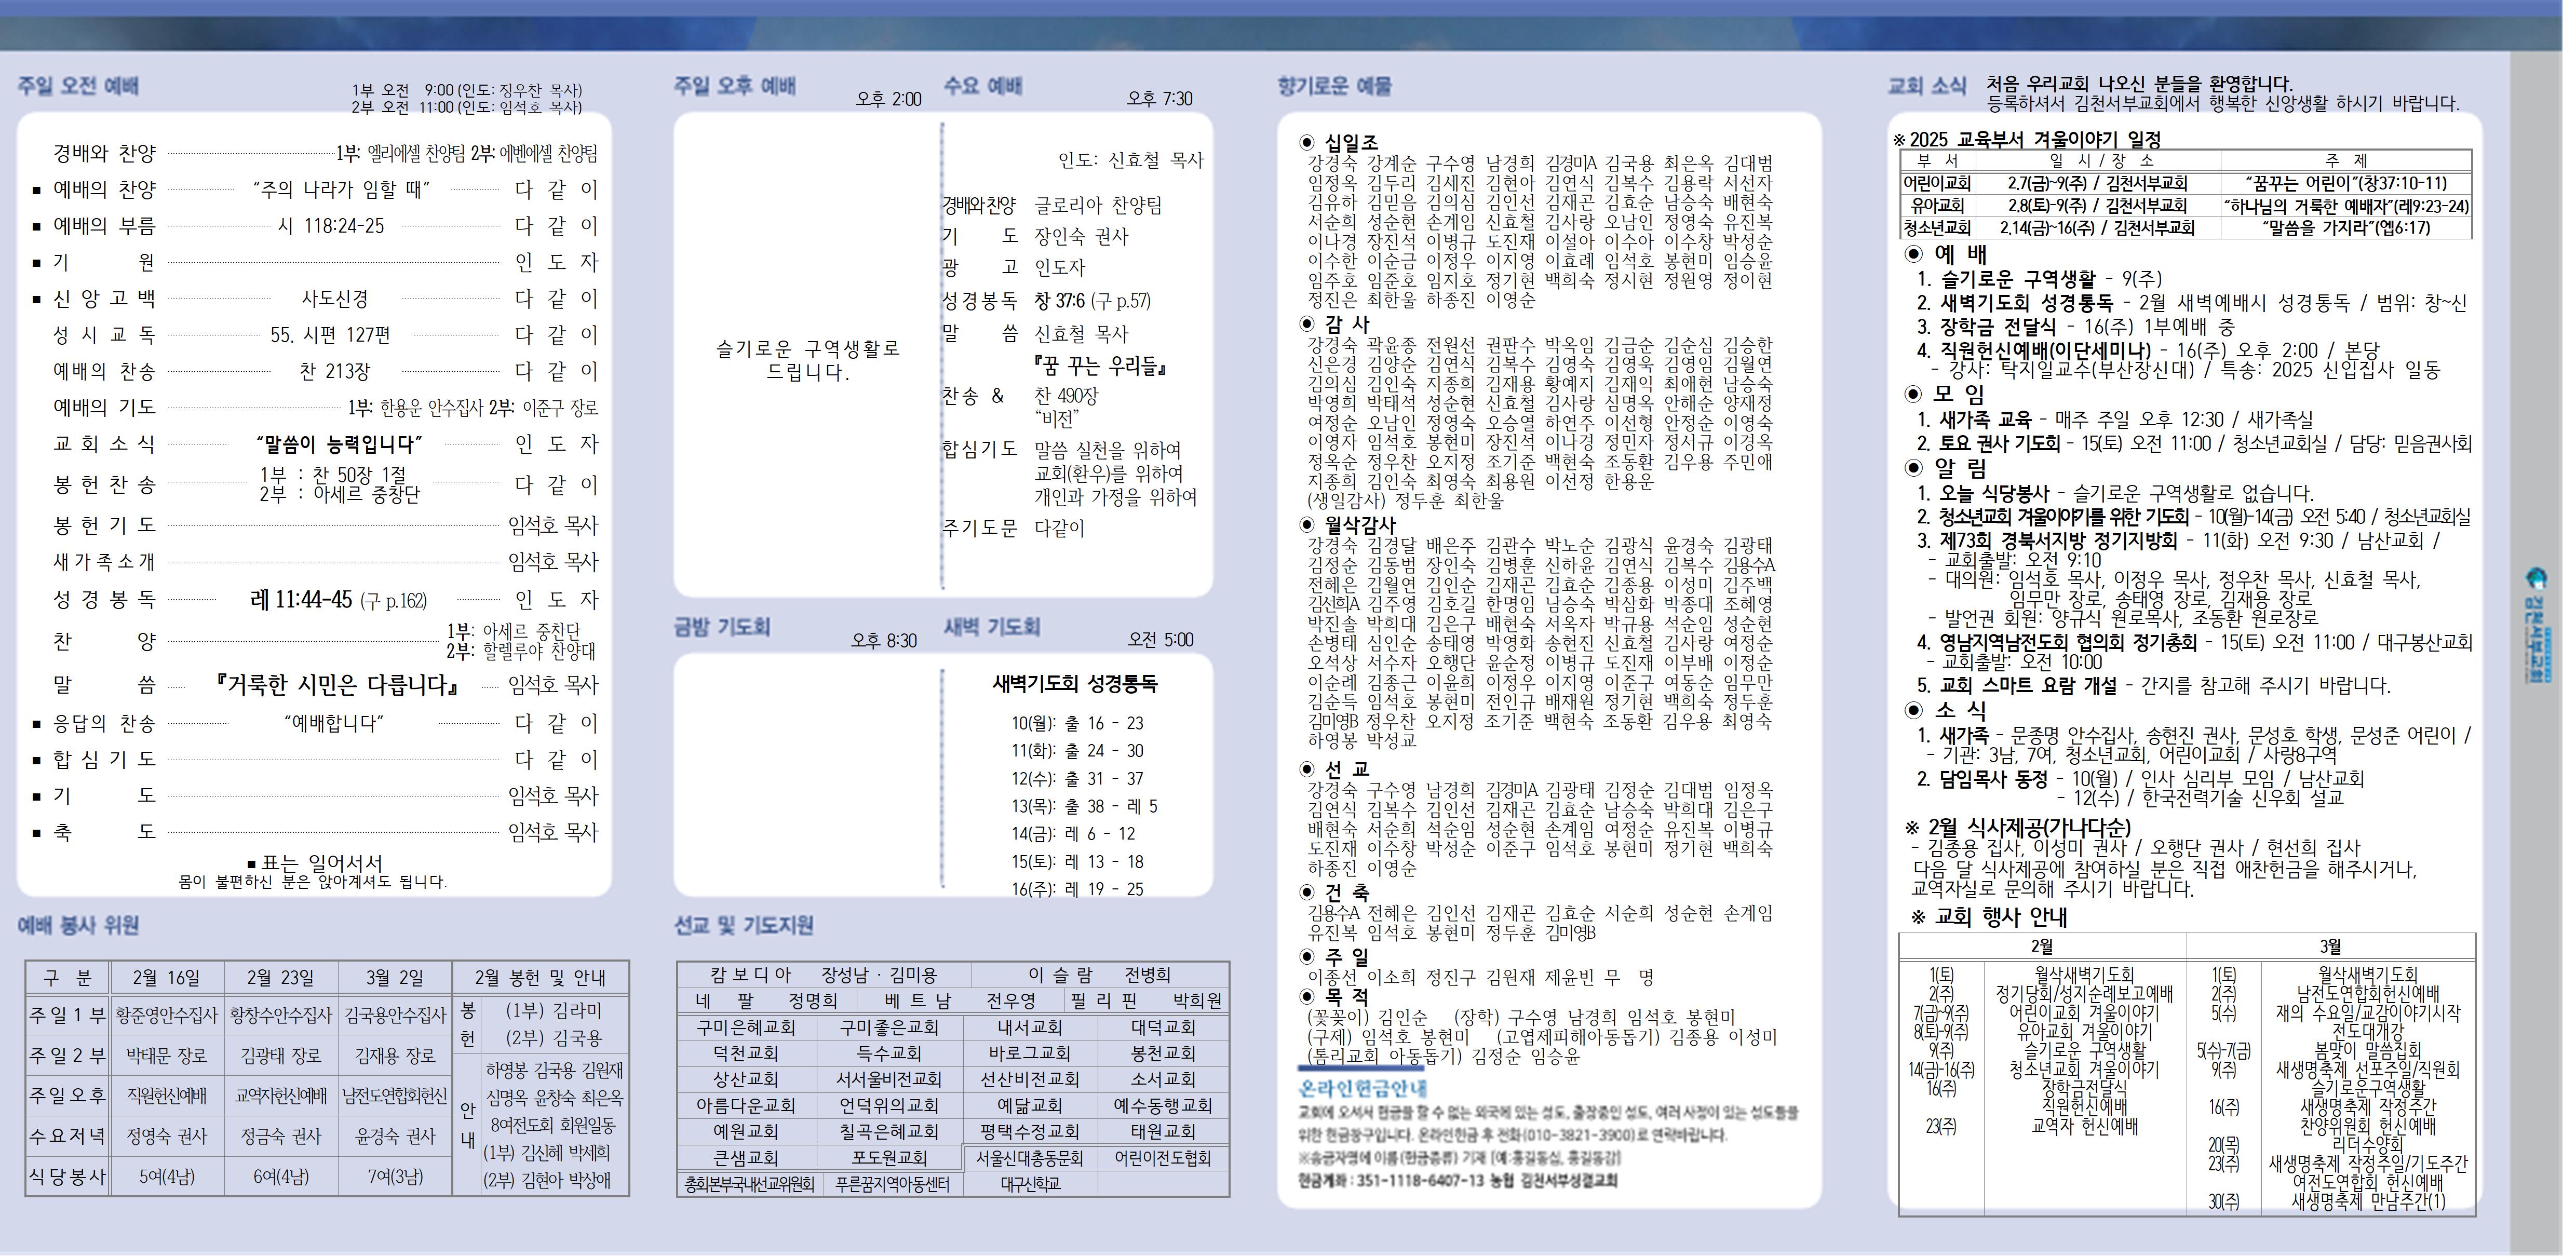
Task: Click the '선교 및 기도지원' heading
Action: [x=744, y=925]
